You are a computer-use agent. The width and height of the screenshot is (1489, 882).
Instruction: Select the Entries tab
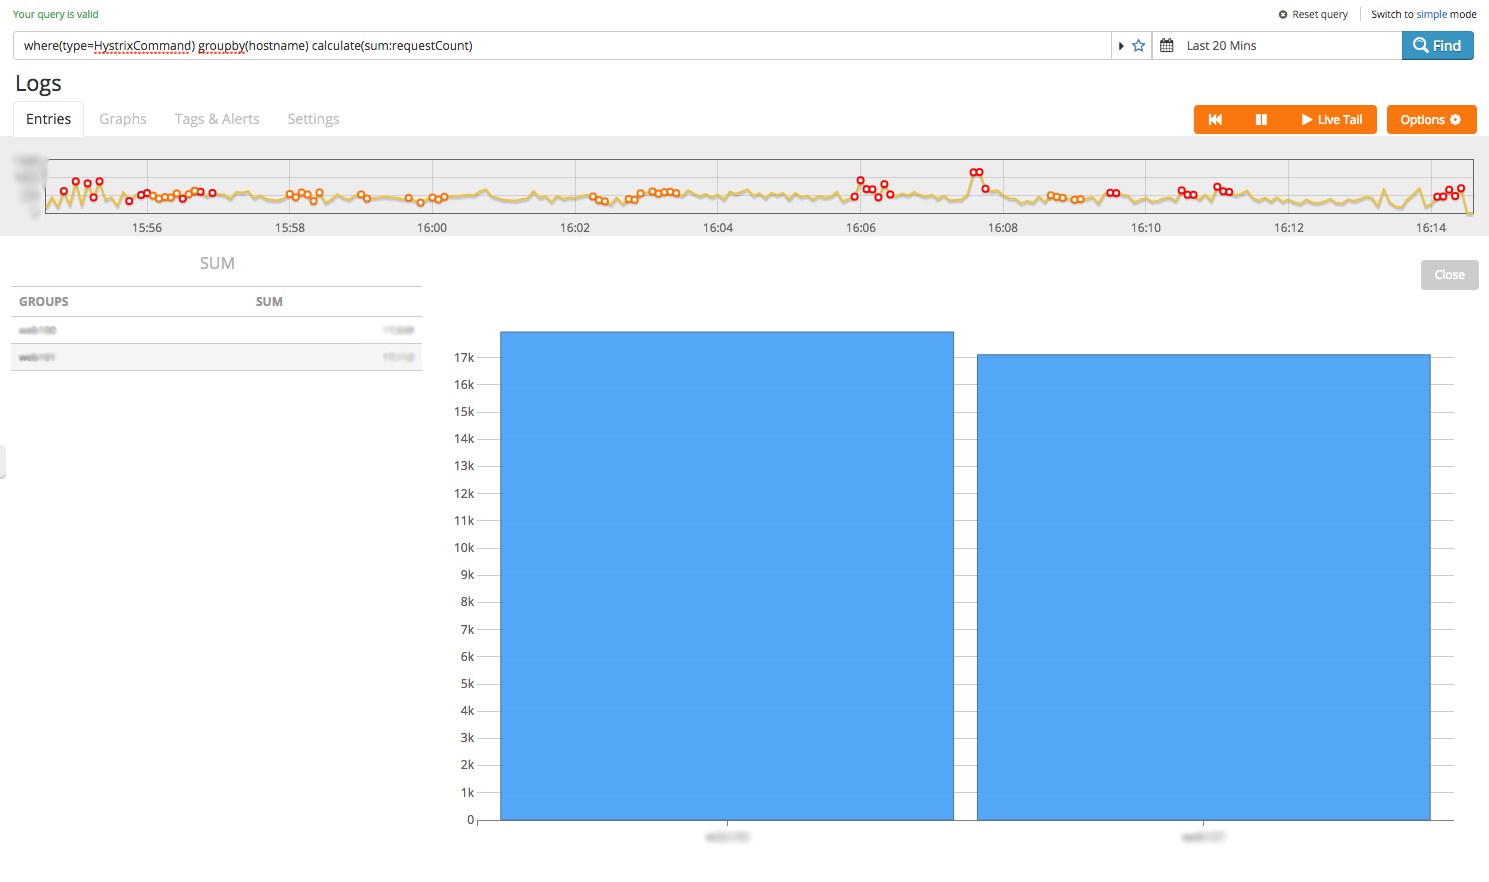coord(49,119)
